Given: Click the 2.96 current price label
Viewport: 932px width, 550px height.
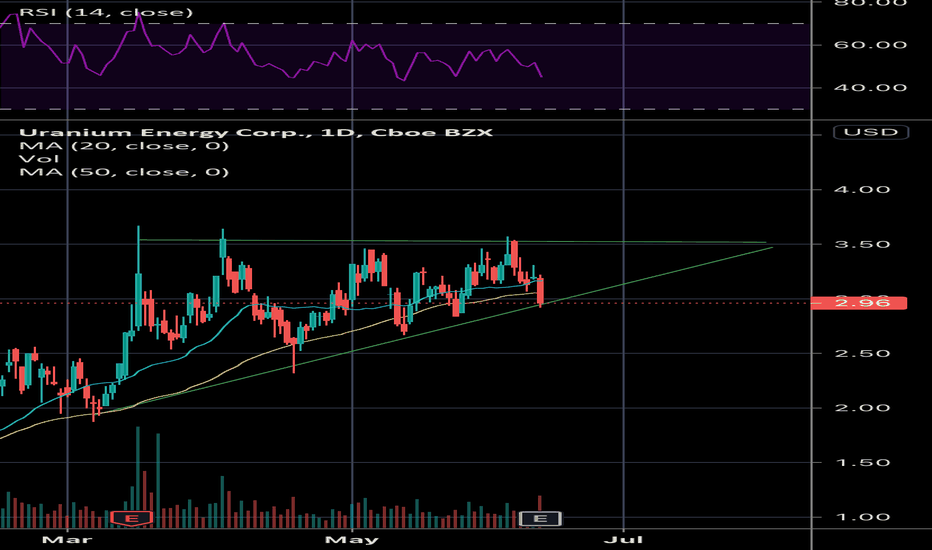Looking at the screenshot, I should point(859,303).
